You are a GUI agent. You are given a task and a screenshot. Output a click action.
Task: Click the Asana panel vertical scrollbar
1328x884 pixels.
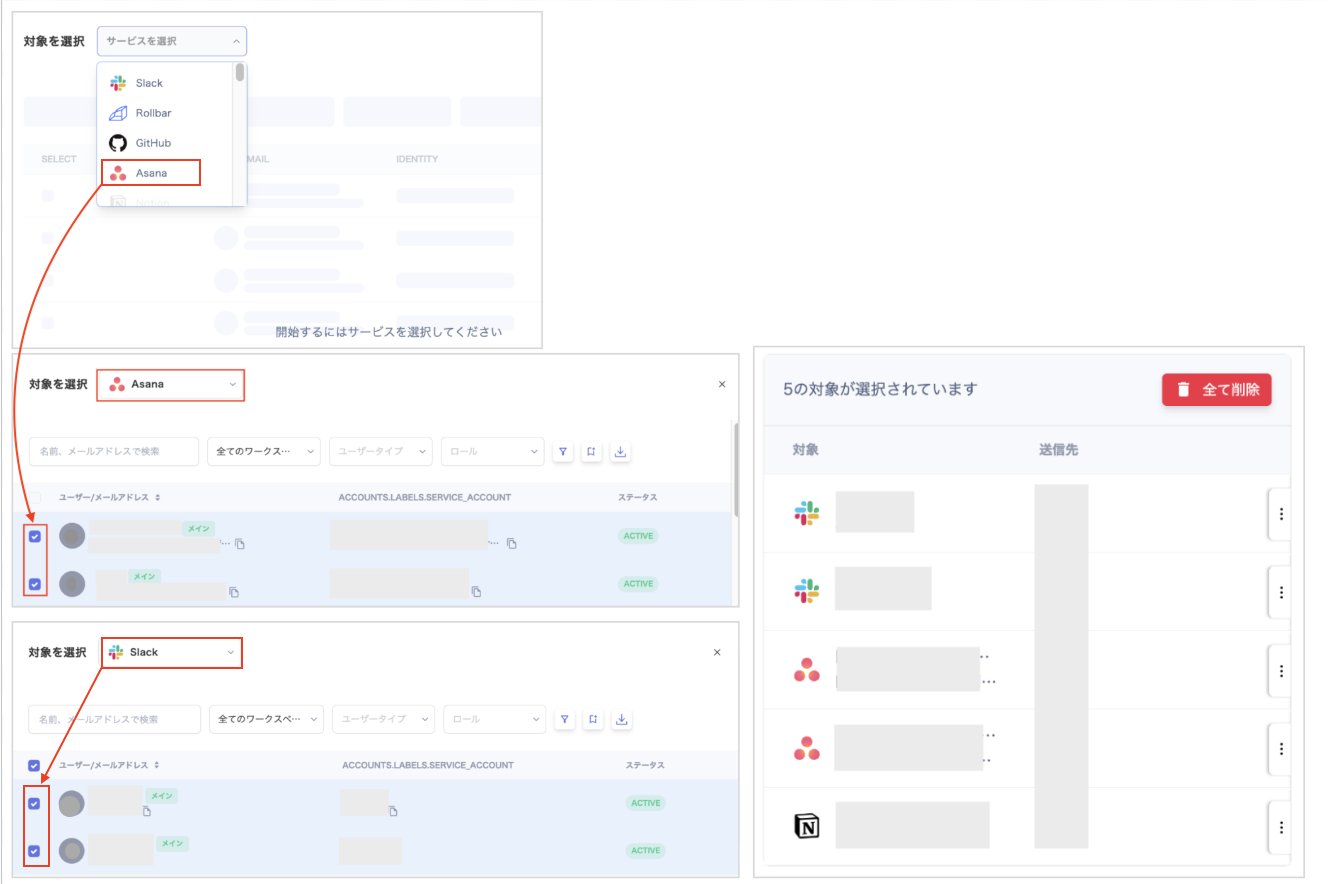pos(737,468)
